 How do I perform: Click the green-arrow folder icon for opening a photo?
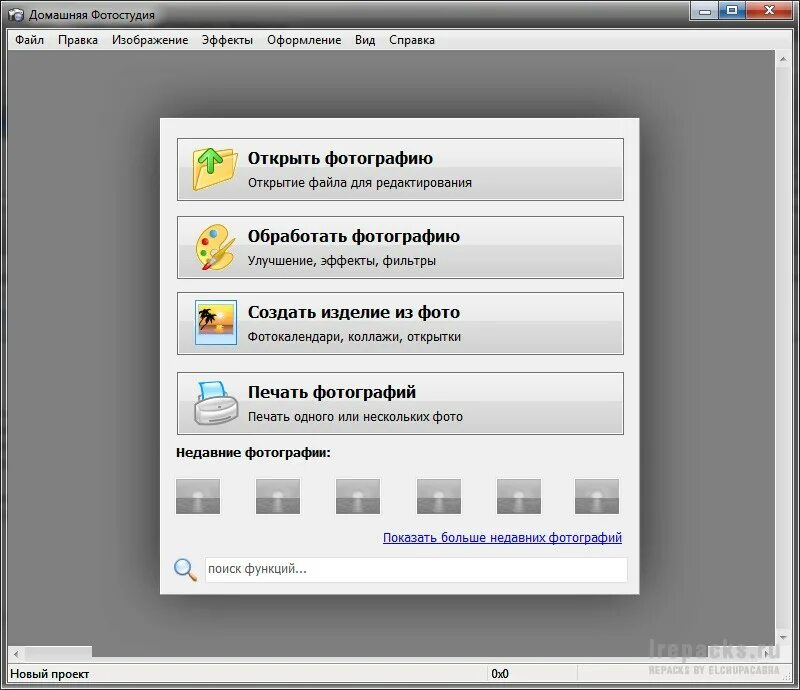click(215, 169)
